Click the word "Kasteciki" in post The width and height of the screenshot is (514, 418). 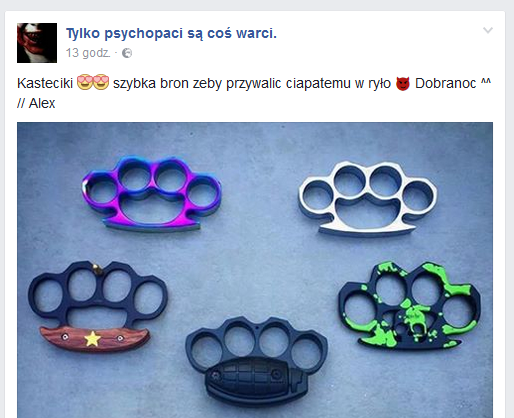tap(45, 83)
